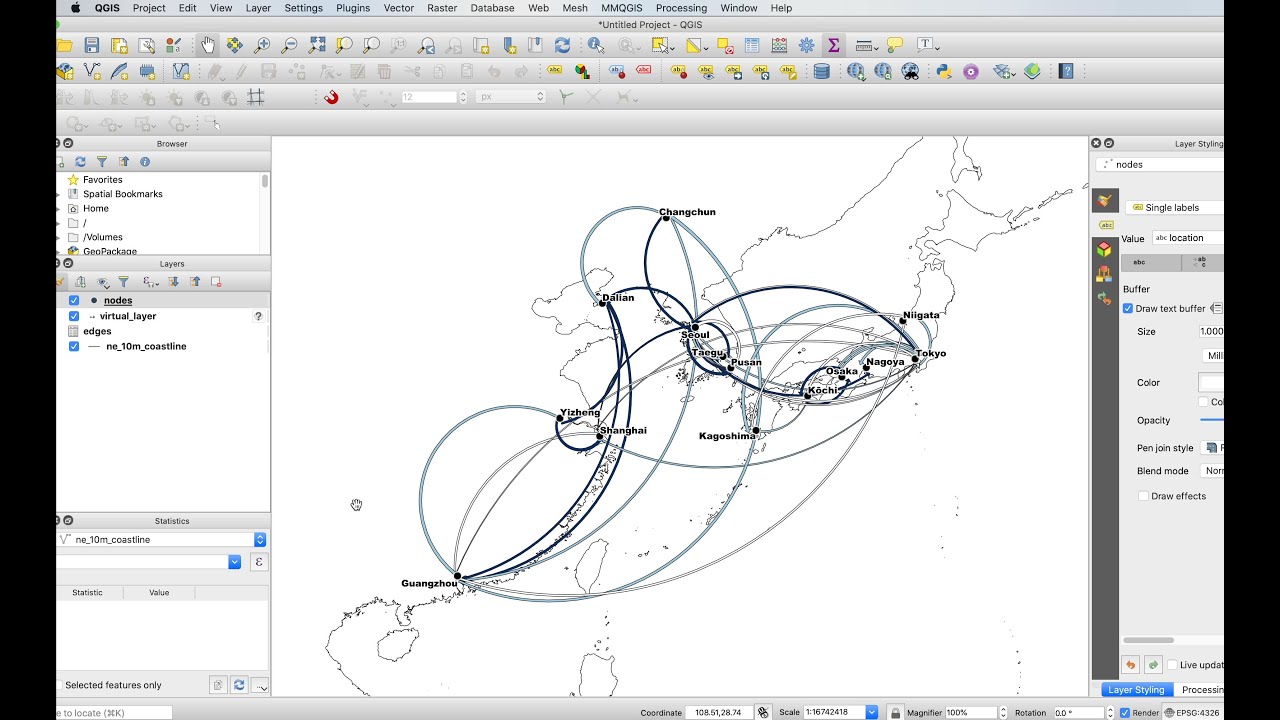Image resolution: width=1280 pixels, height=720 pixels.
Task: Click the buffer Opacity slider
Action: click(x=1212, y=420)
